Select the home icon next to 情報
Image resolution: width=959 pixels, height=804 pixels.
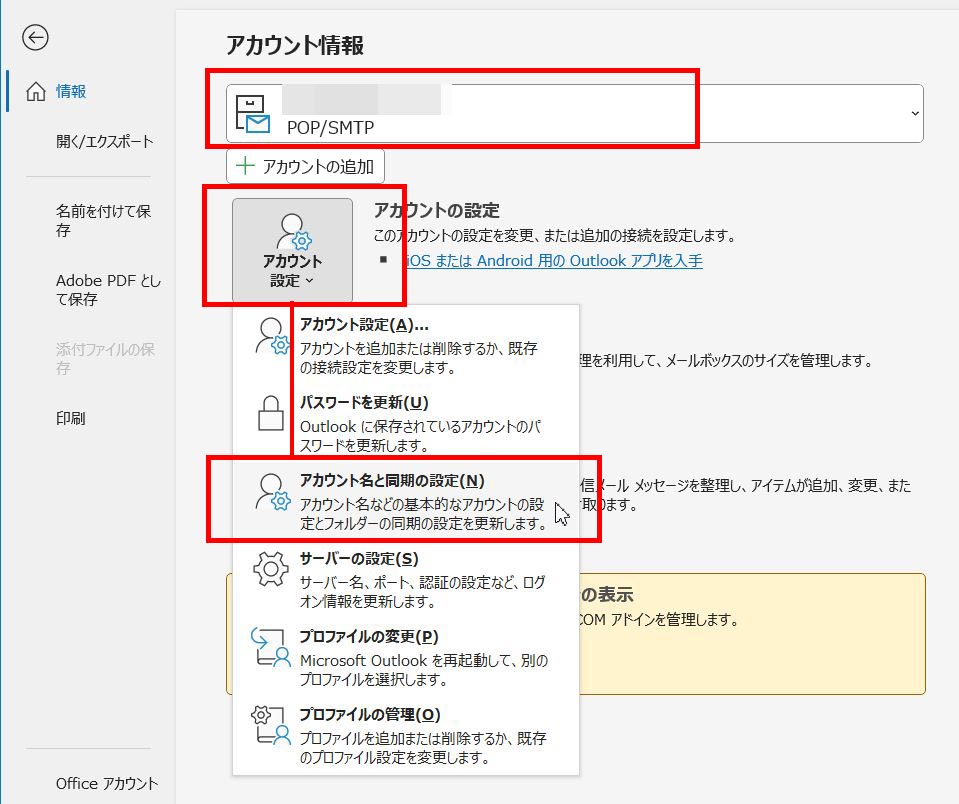34,91
